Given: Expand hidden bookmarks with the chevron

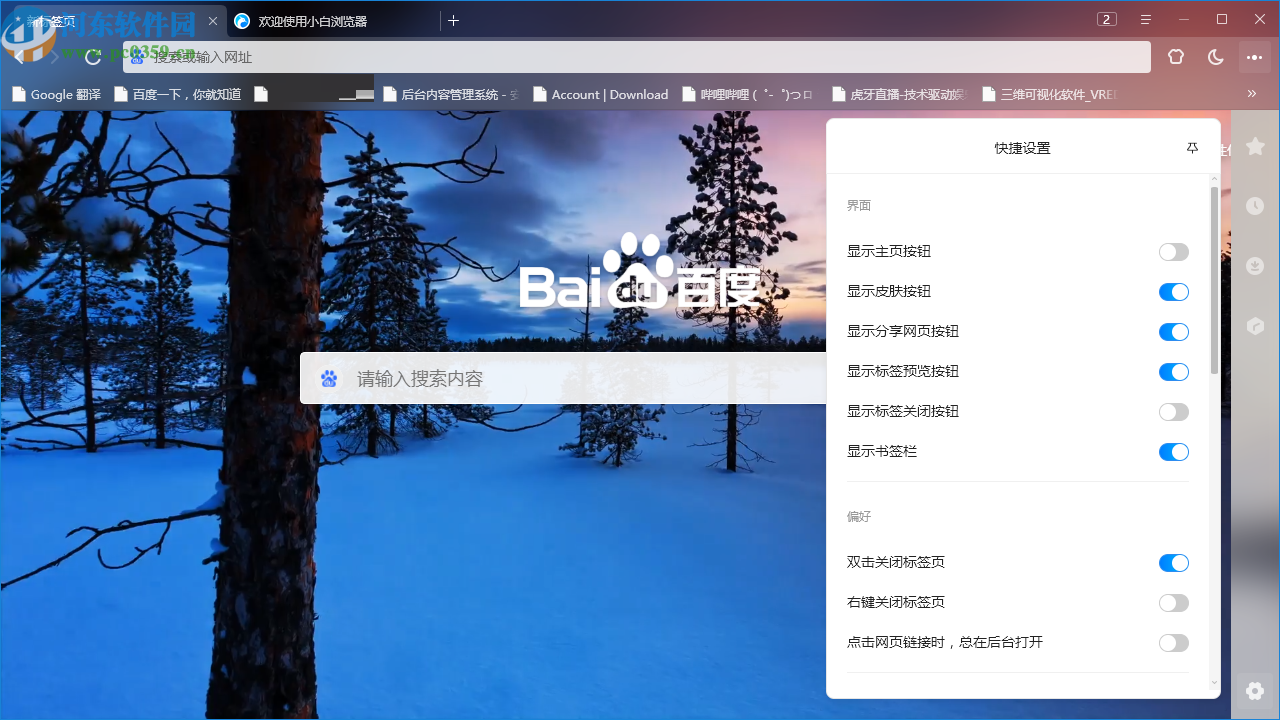Looking at the screenshot, I should (x=1251, y=93).
